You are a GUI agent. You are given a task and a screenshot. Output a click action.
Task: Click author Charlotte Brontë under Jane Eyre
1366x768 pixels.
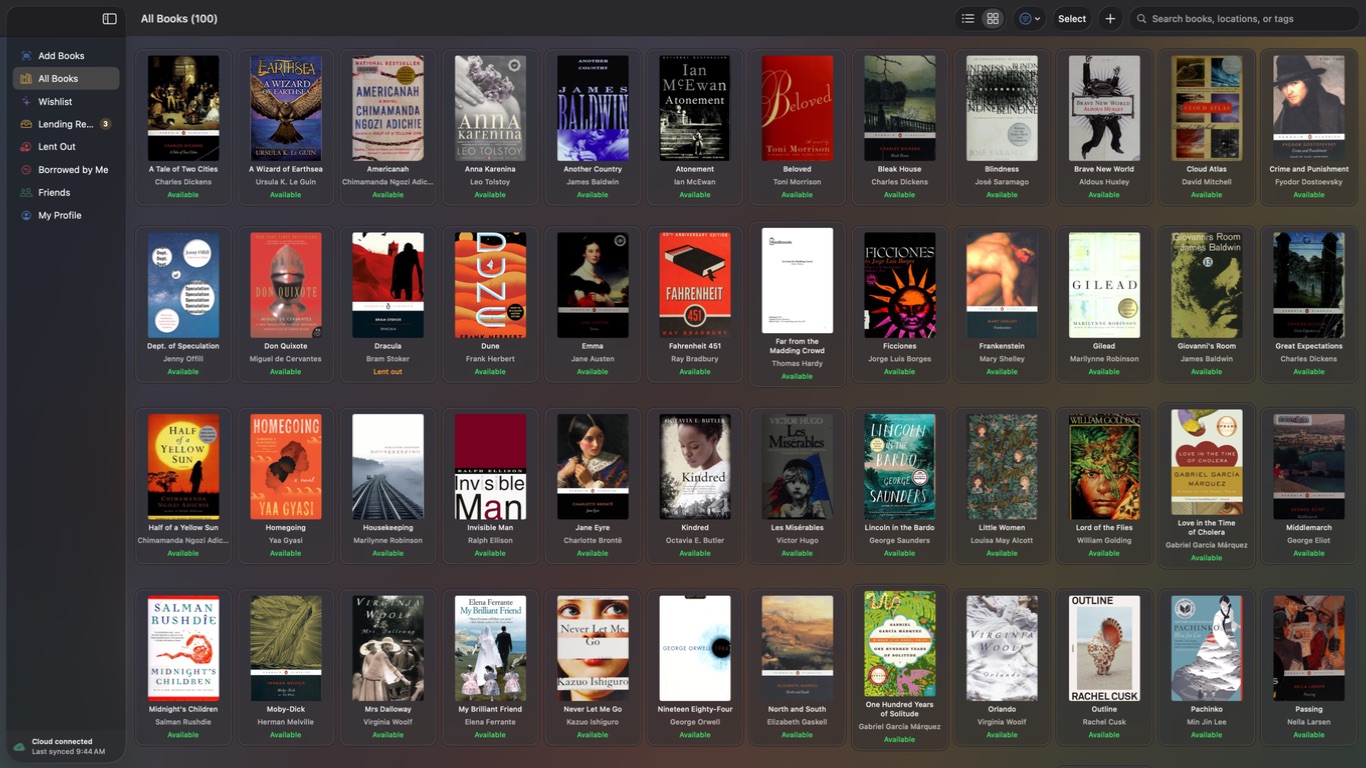point(592,541)
